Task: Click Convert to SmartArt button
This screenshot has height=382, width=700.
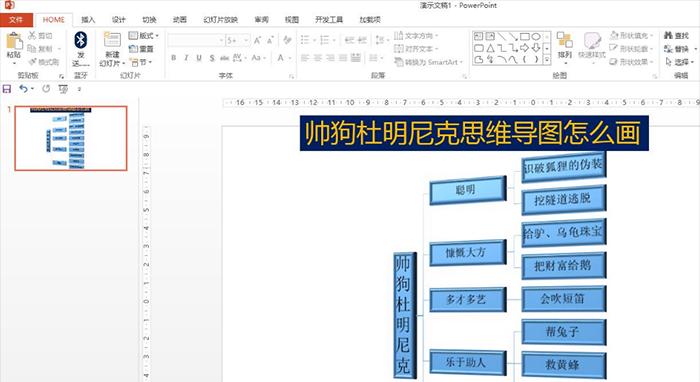Action: [429, 62]
